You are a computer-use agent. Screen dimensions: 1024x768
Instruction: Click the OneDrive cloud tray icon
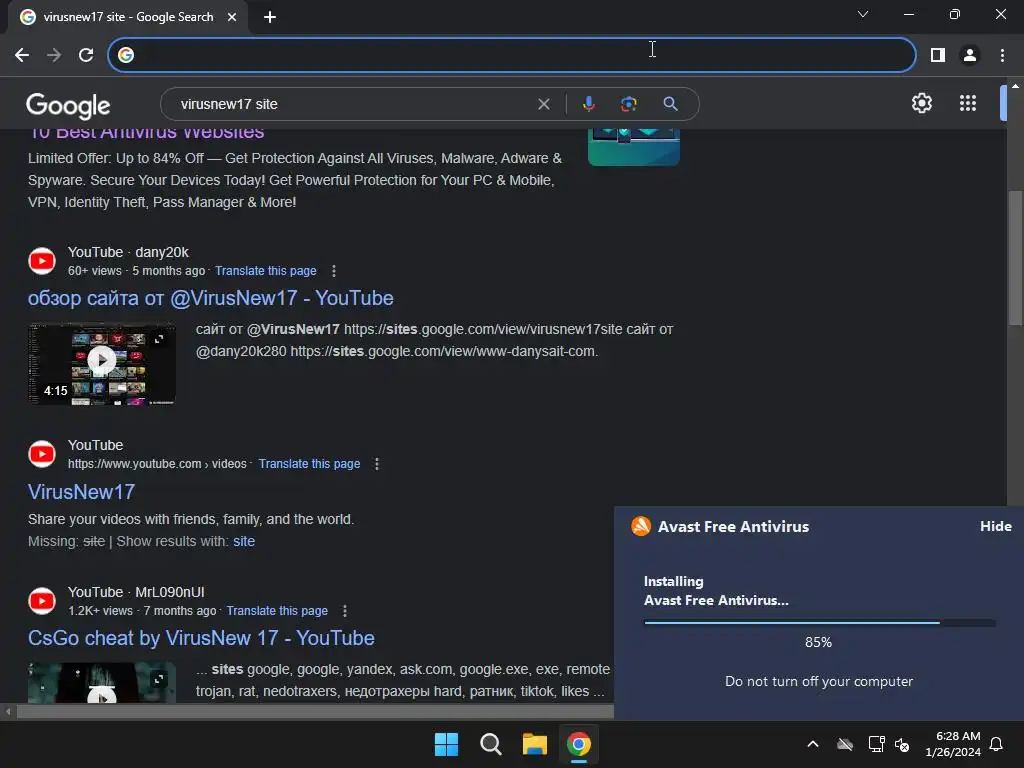[x=845, y=744]
